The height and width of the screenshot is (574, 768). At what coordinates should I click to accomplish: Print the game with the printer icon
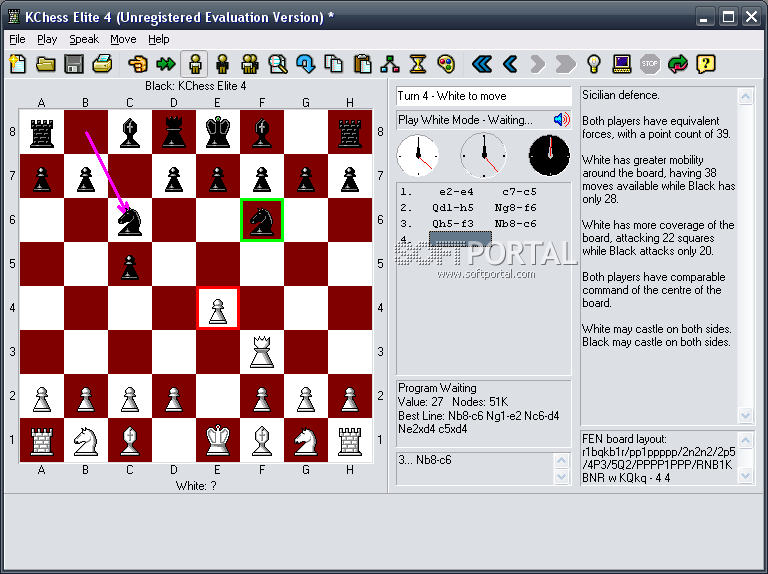[x=102, y=64]
